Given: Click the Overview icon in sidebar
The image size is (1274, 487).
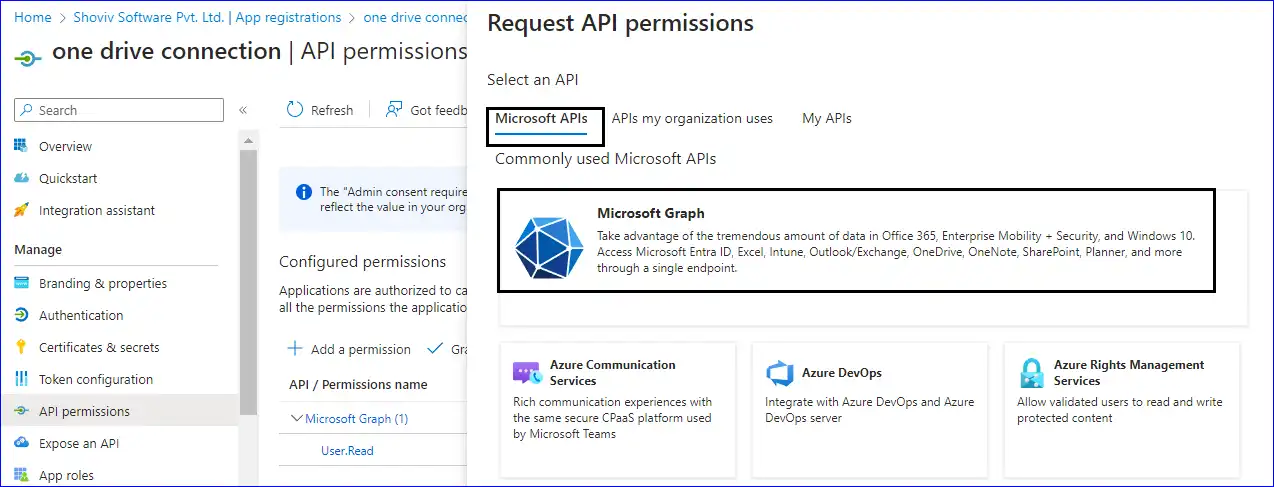Looking at the screenshot, I should tap(21, 146).
